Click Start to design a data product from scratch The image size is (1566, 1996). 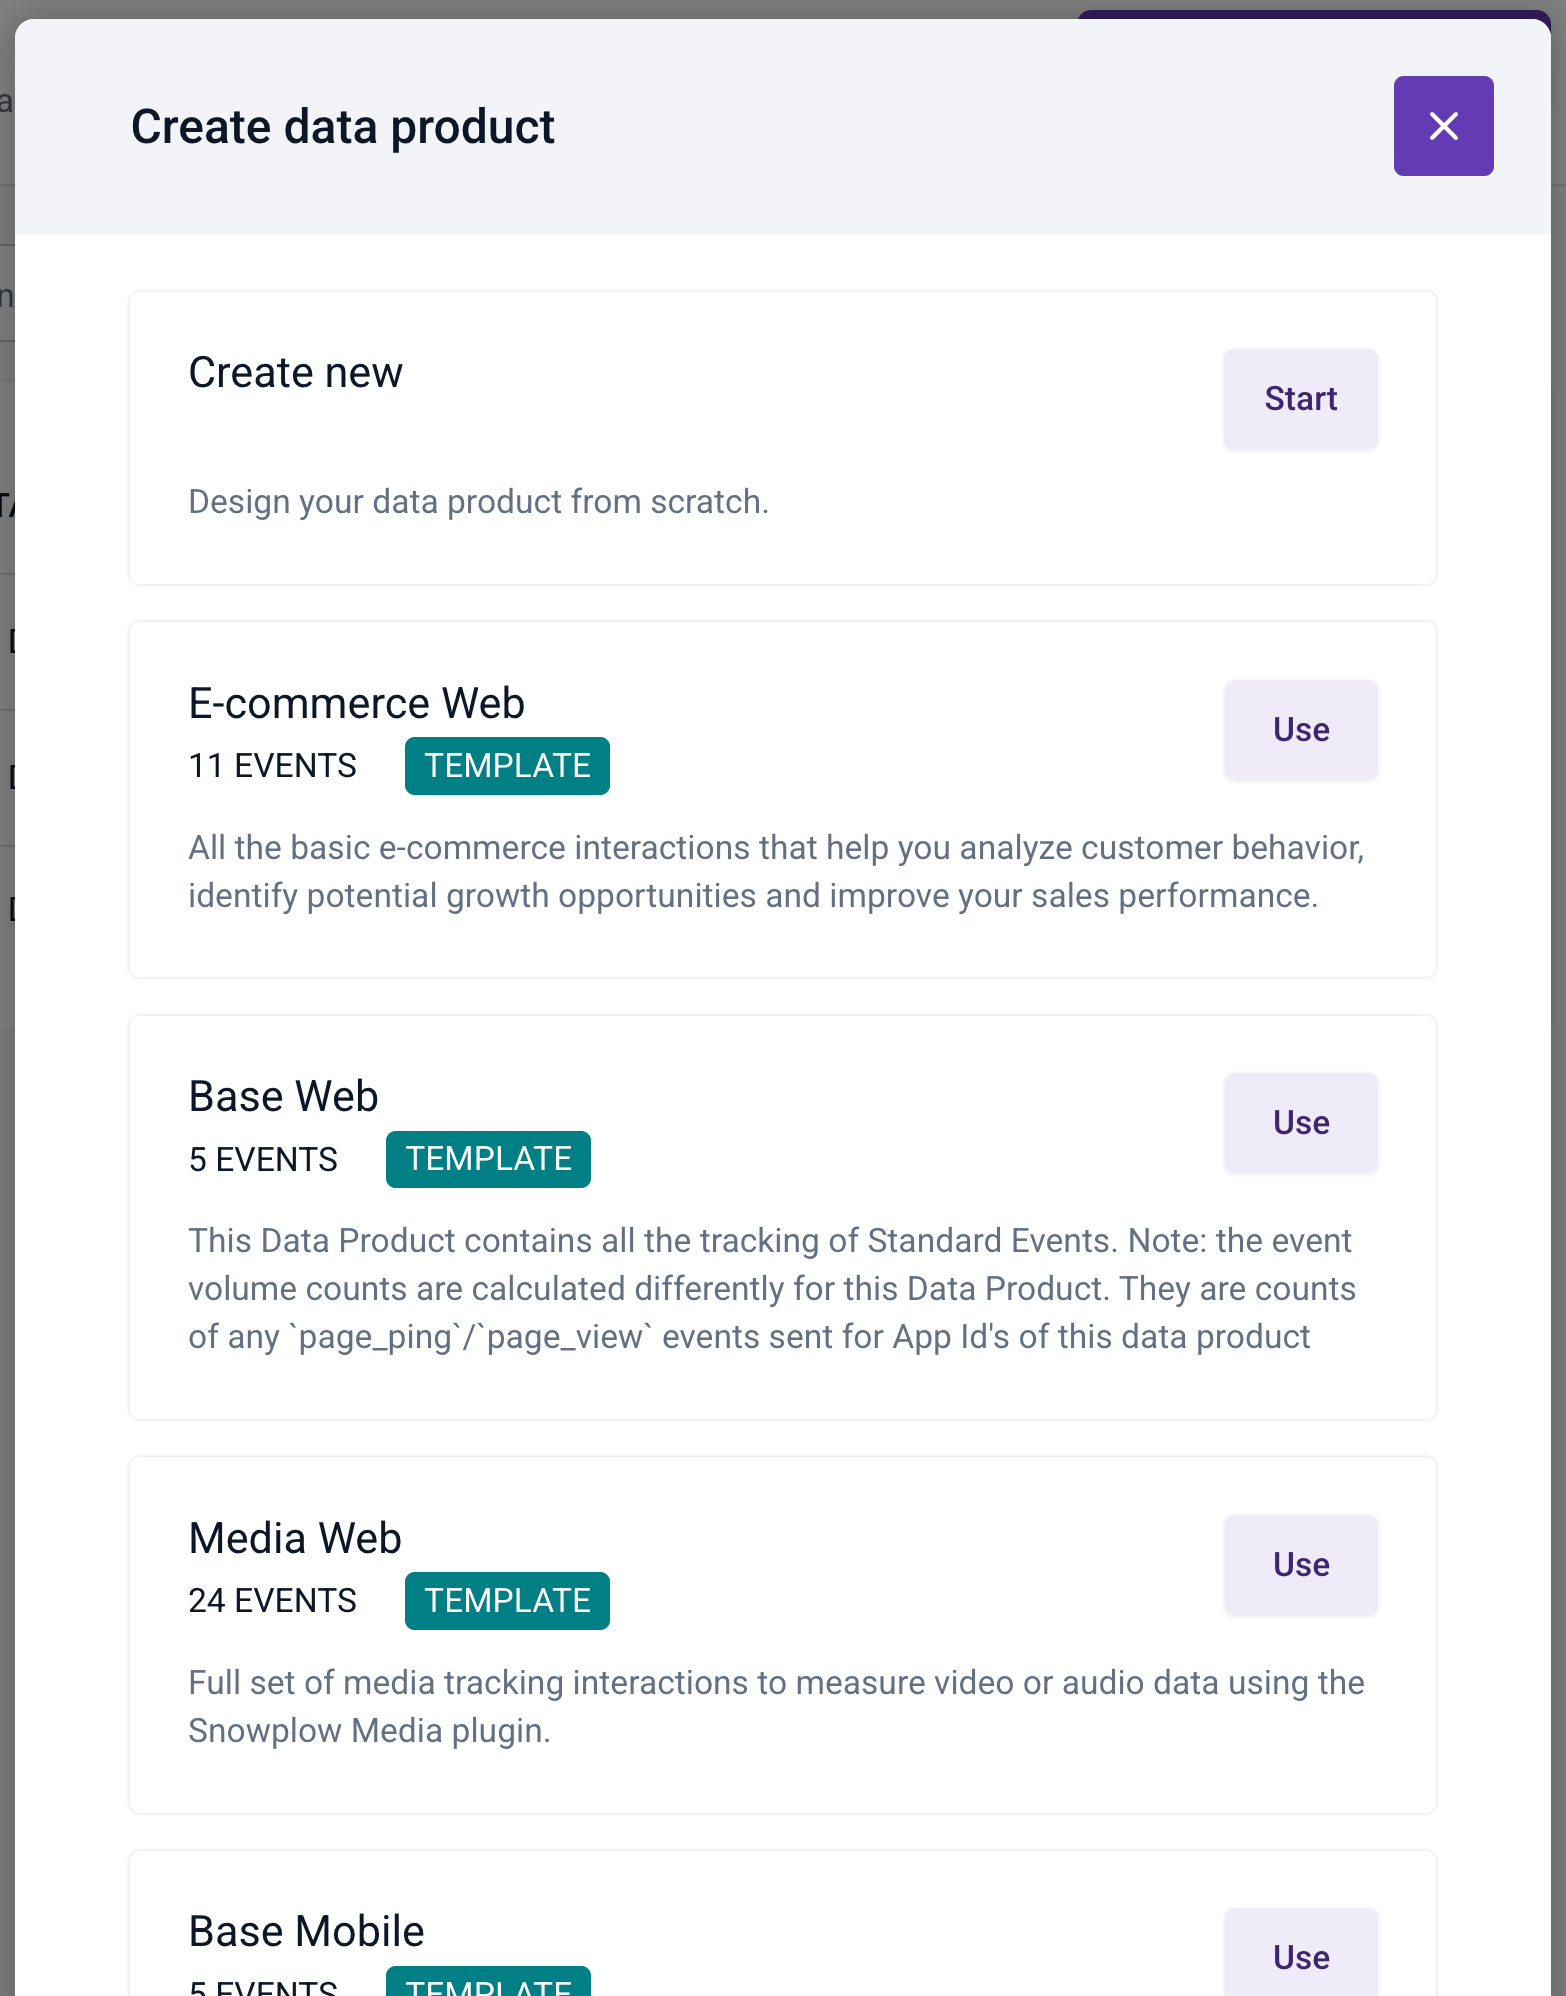tap(1300, 399)
